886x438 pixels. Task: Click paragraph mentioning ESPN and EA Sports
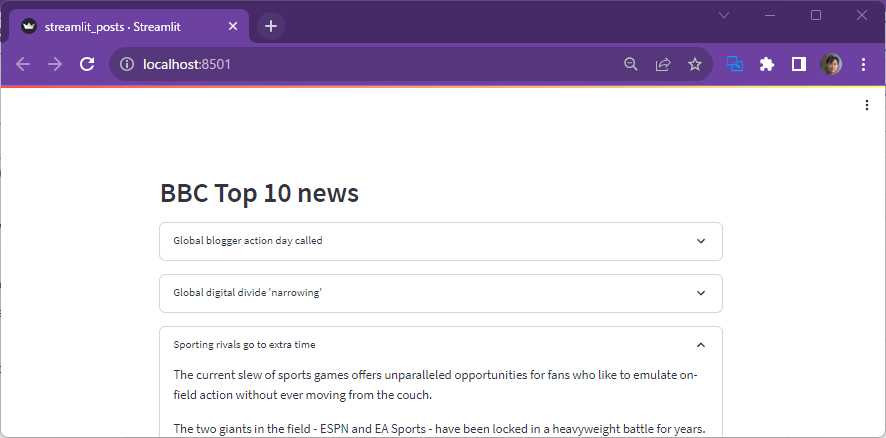439,429
